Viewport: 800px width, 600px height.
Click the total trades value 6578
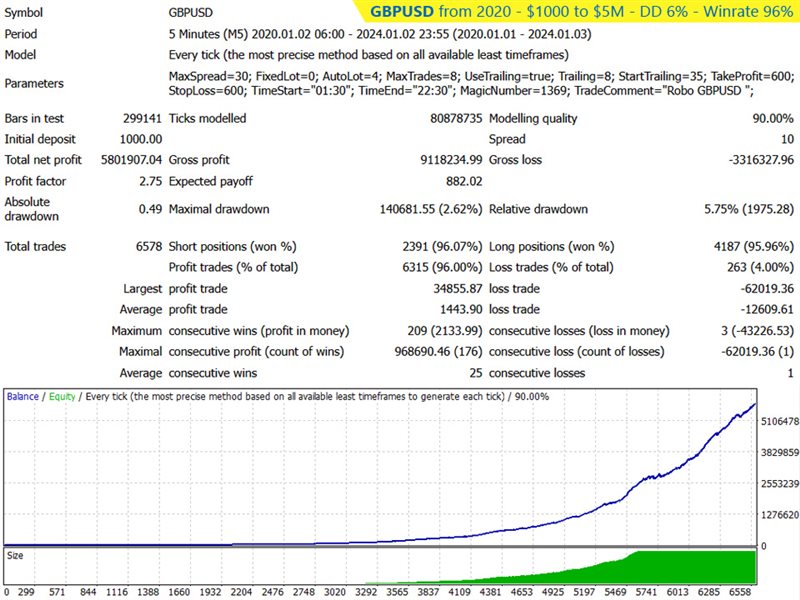click(x=149, y=246)
